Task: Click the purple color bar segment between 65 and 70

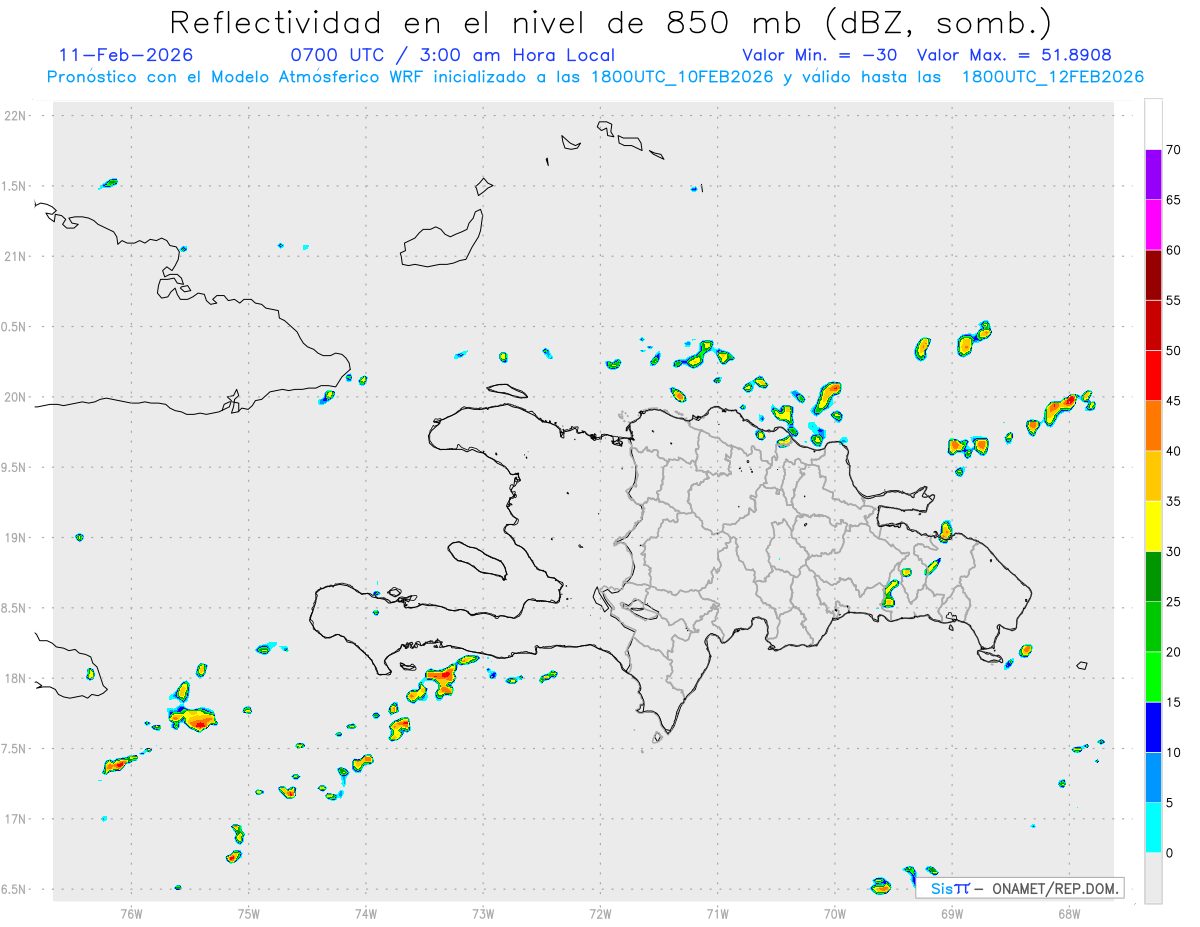Action: (1153, 175)
